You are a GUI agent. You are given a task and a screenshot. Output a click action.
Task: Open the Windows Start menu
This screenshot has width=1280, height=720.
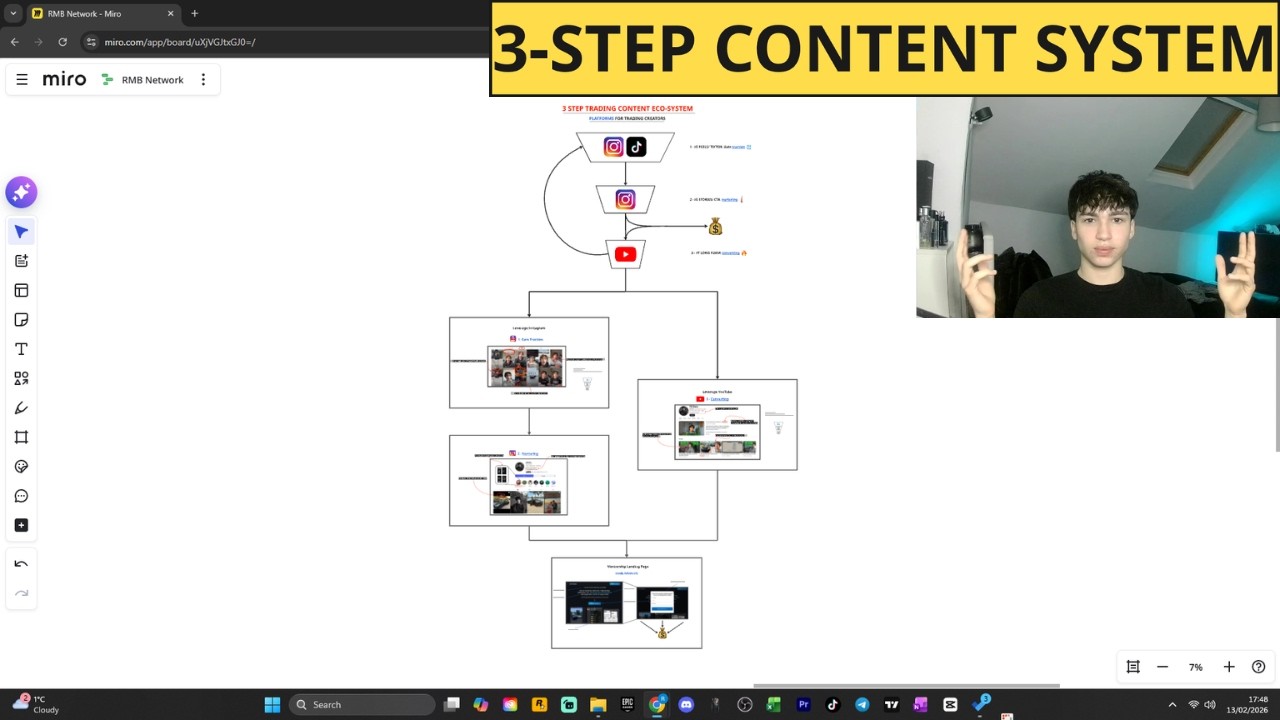(272, 704)
